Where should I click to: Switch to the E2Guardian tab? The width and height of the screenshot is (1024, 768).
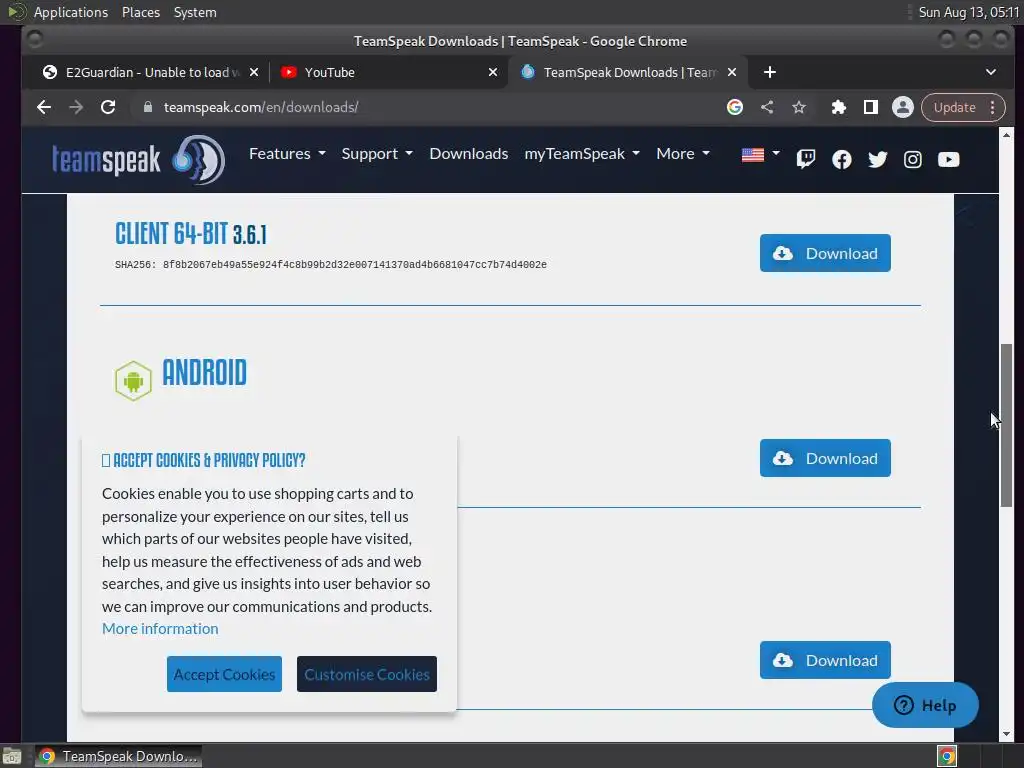148,72
